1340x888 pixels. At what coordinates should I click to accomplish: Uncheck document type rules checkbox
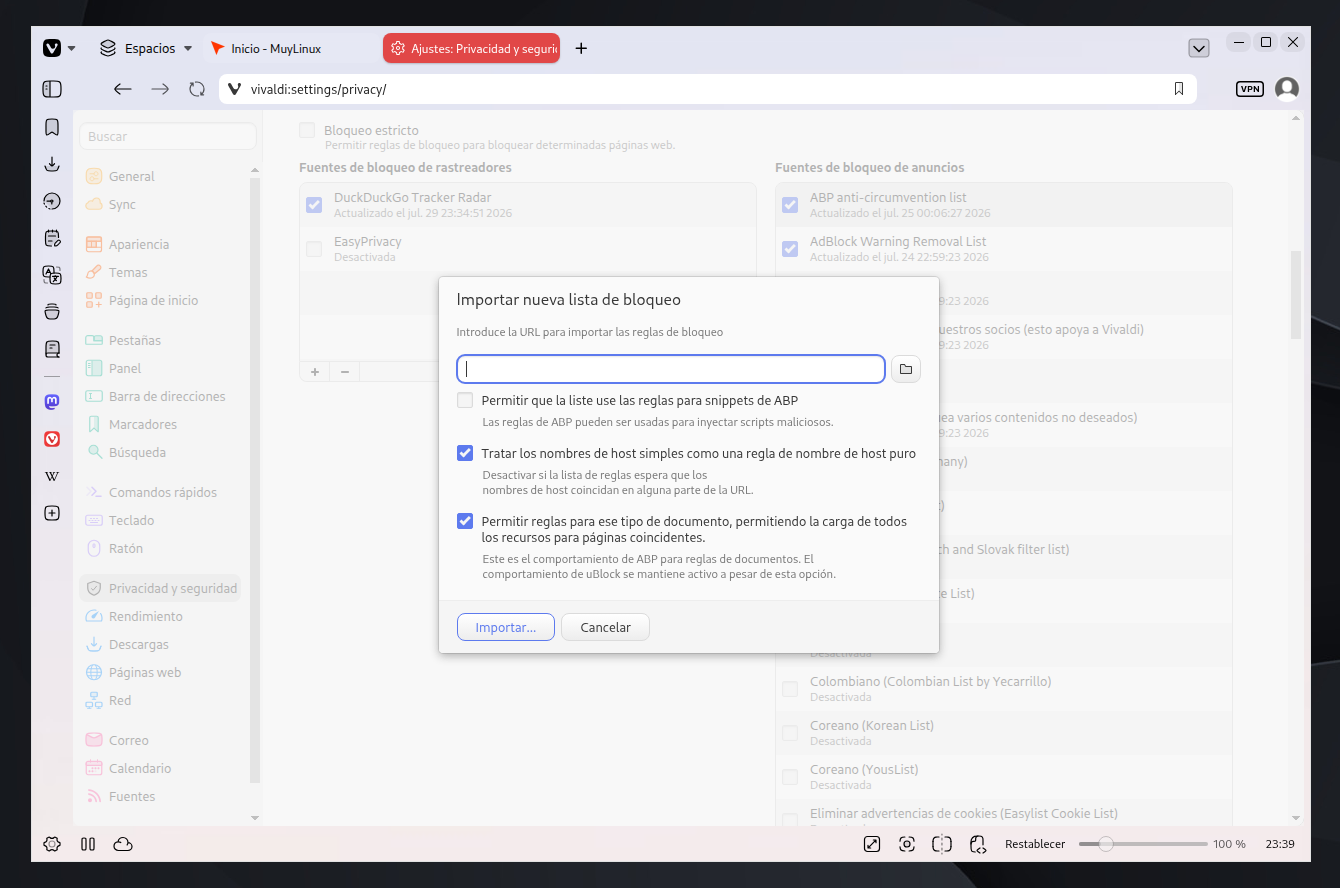[x=465, y=521]
